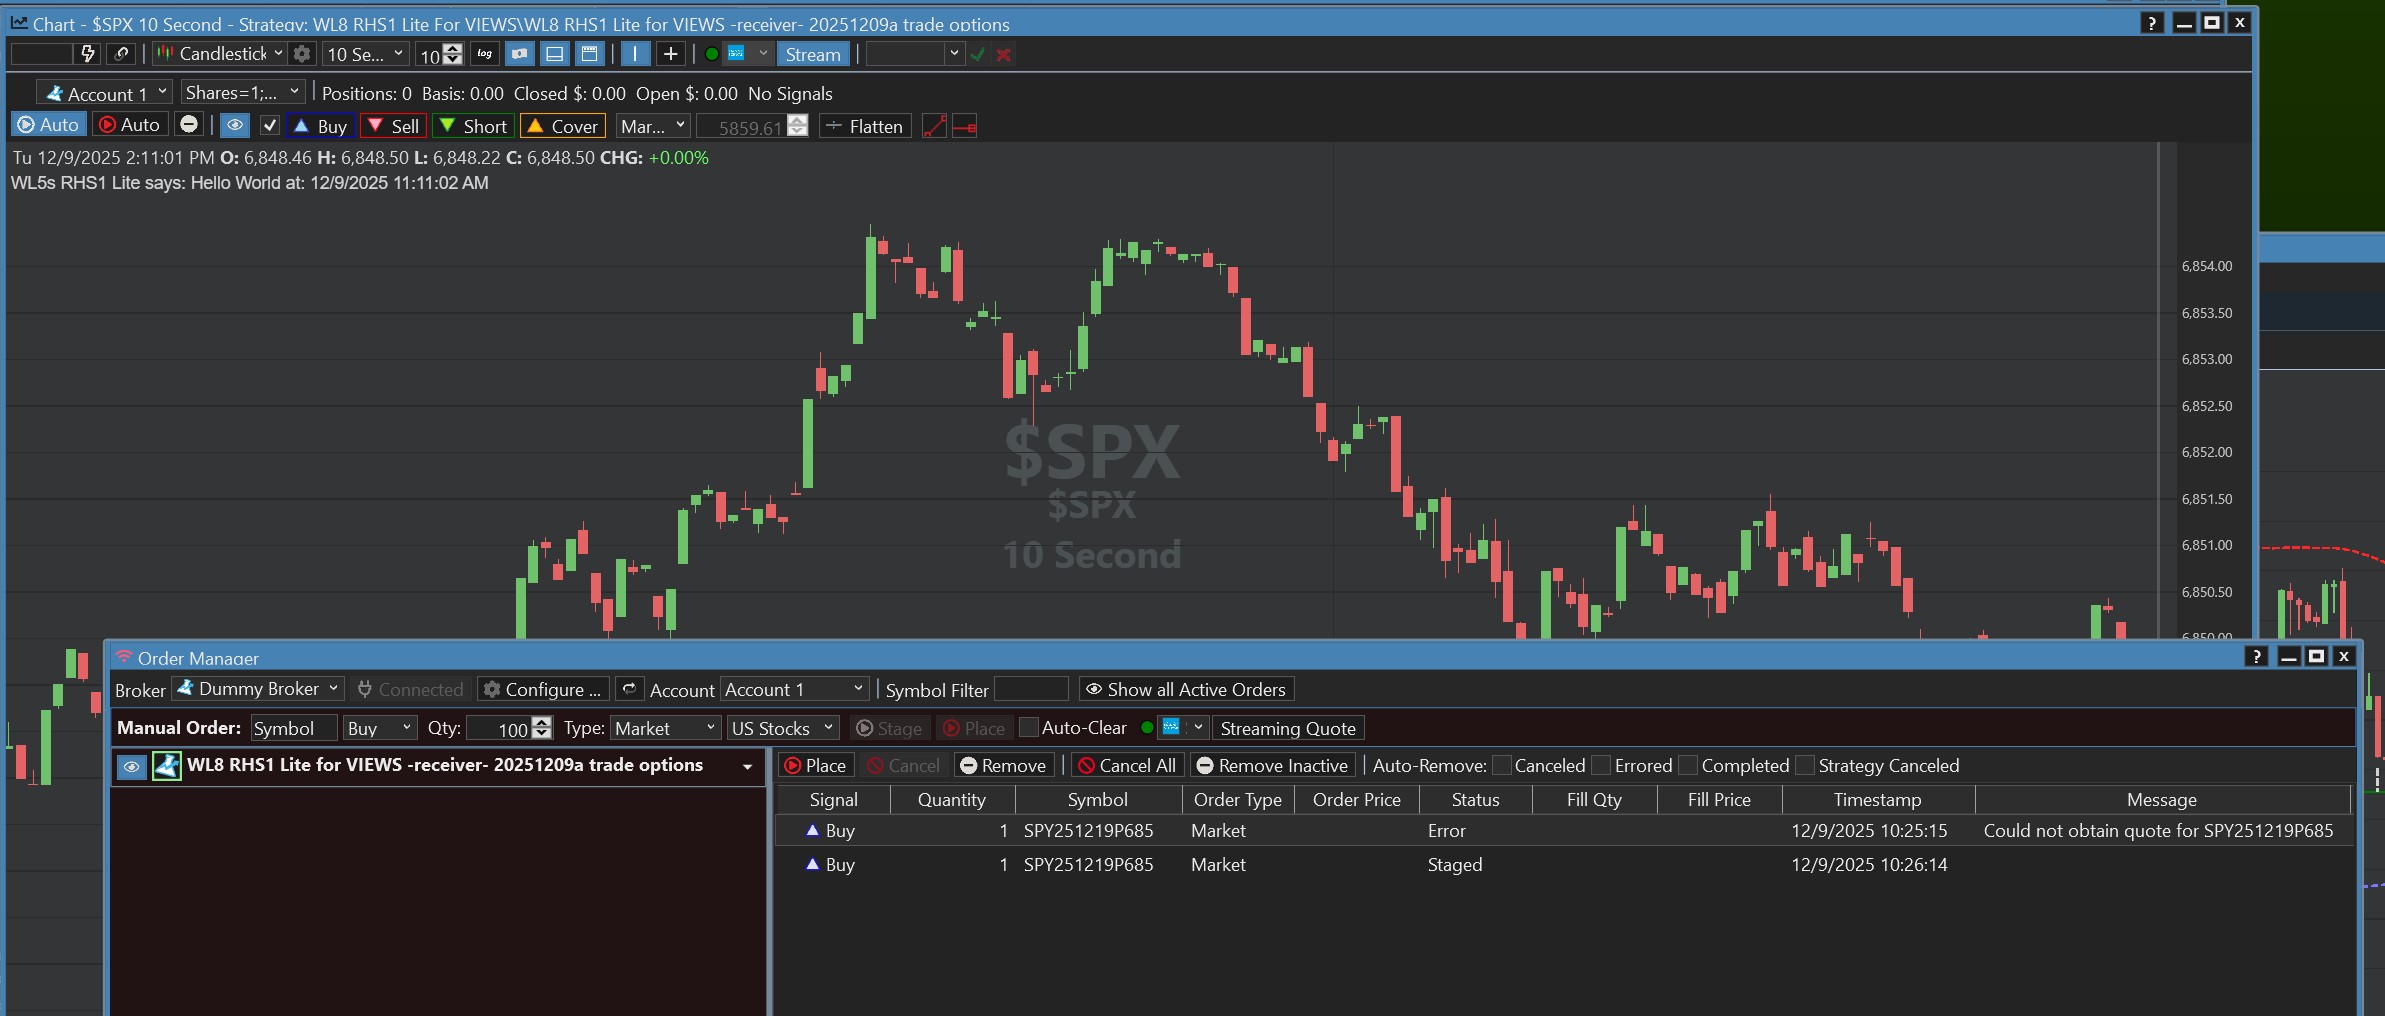The image size is (2385, 1016).
Task: Enable the crosshair plus tool
Action: (670, 54)
